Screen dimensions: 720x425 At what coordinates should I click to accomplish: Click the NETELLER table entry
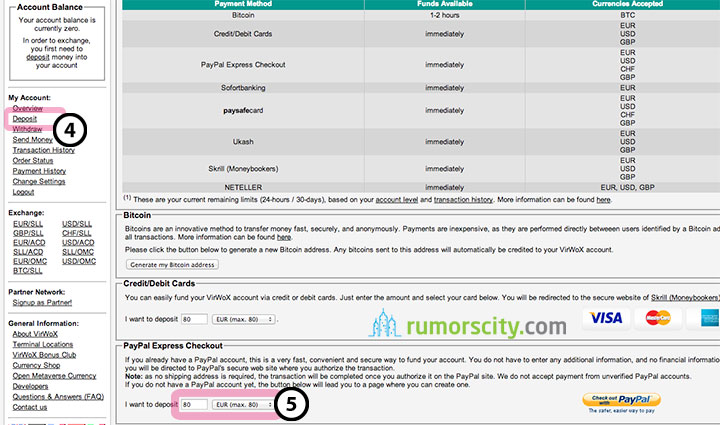[x=243, y=188]
